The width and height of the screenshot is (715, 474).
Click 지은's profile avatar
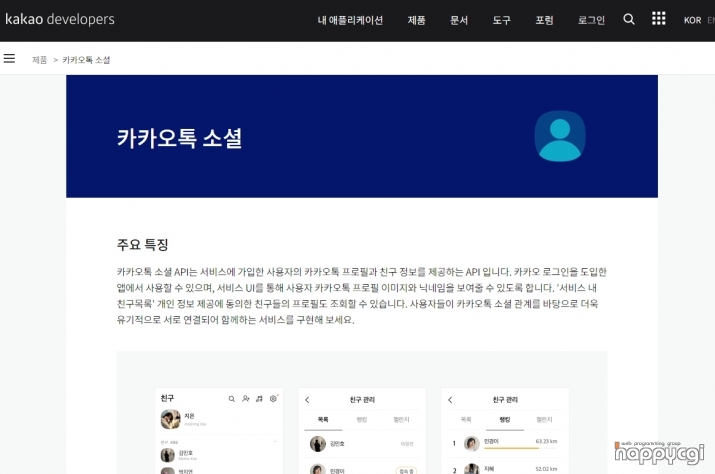click(171, 419)
